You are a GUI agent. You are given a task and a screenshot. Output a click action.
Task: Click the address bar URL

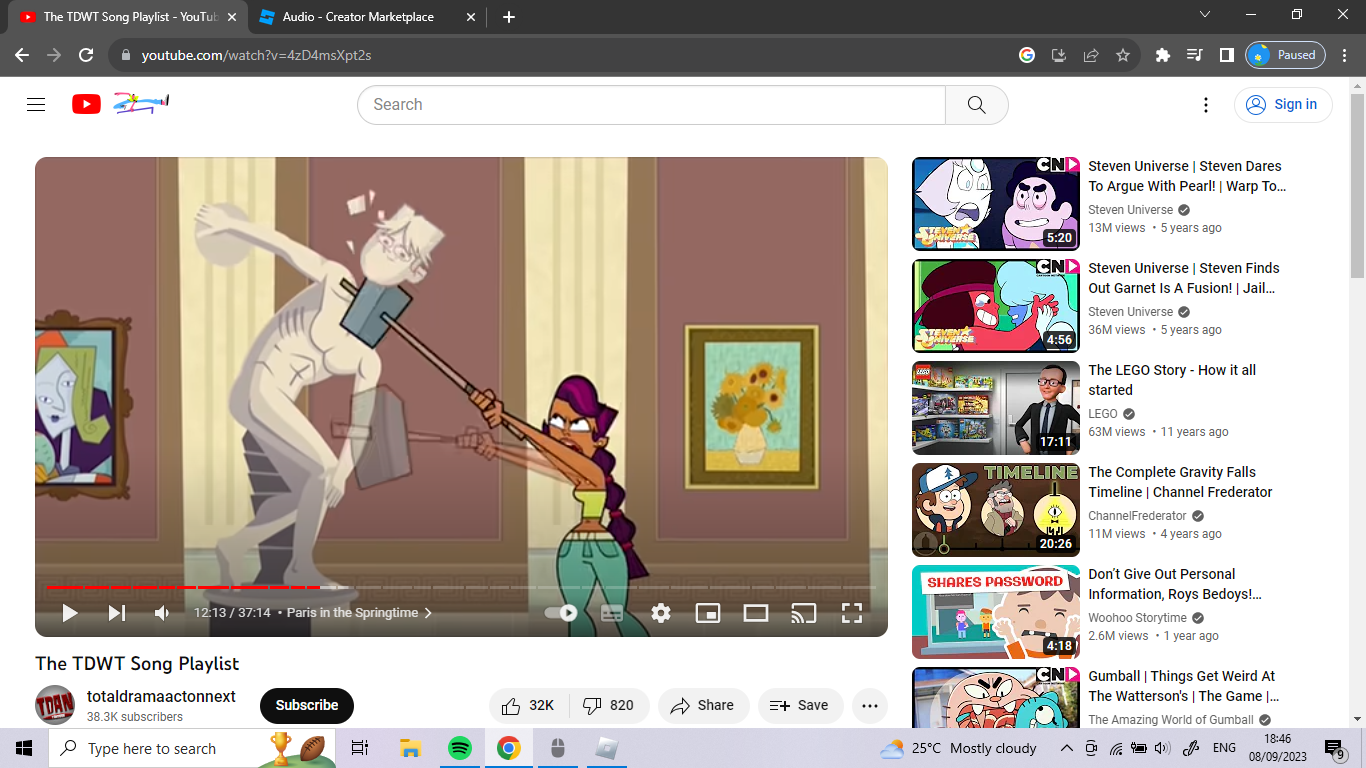point(257,55)
